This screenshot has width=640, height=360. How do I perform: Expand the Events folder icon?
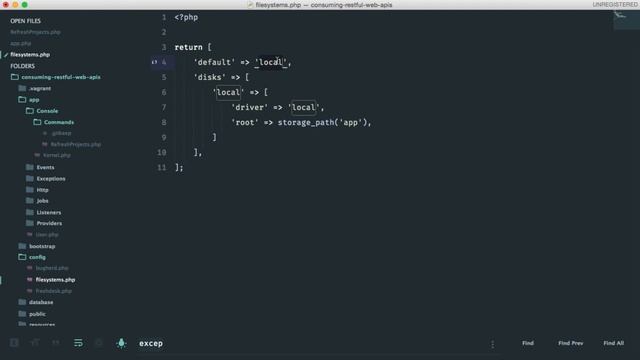30,167
